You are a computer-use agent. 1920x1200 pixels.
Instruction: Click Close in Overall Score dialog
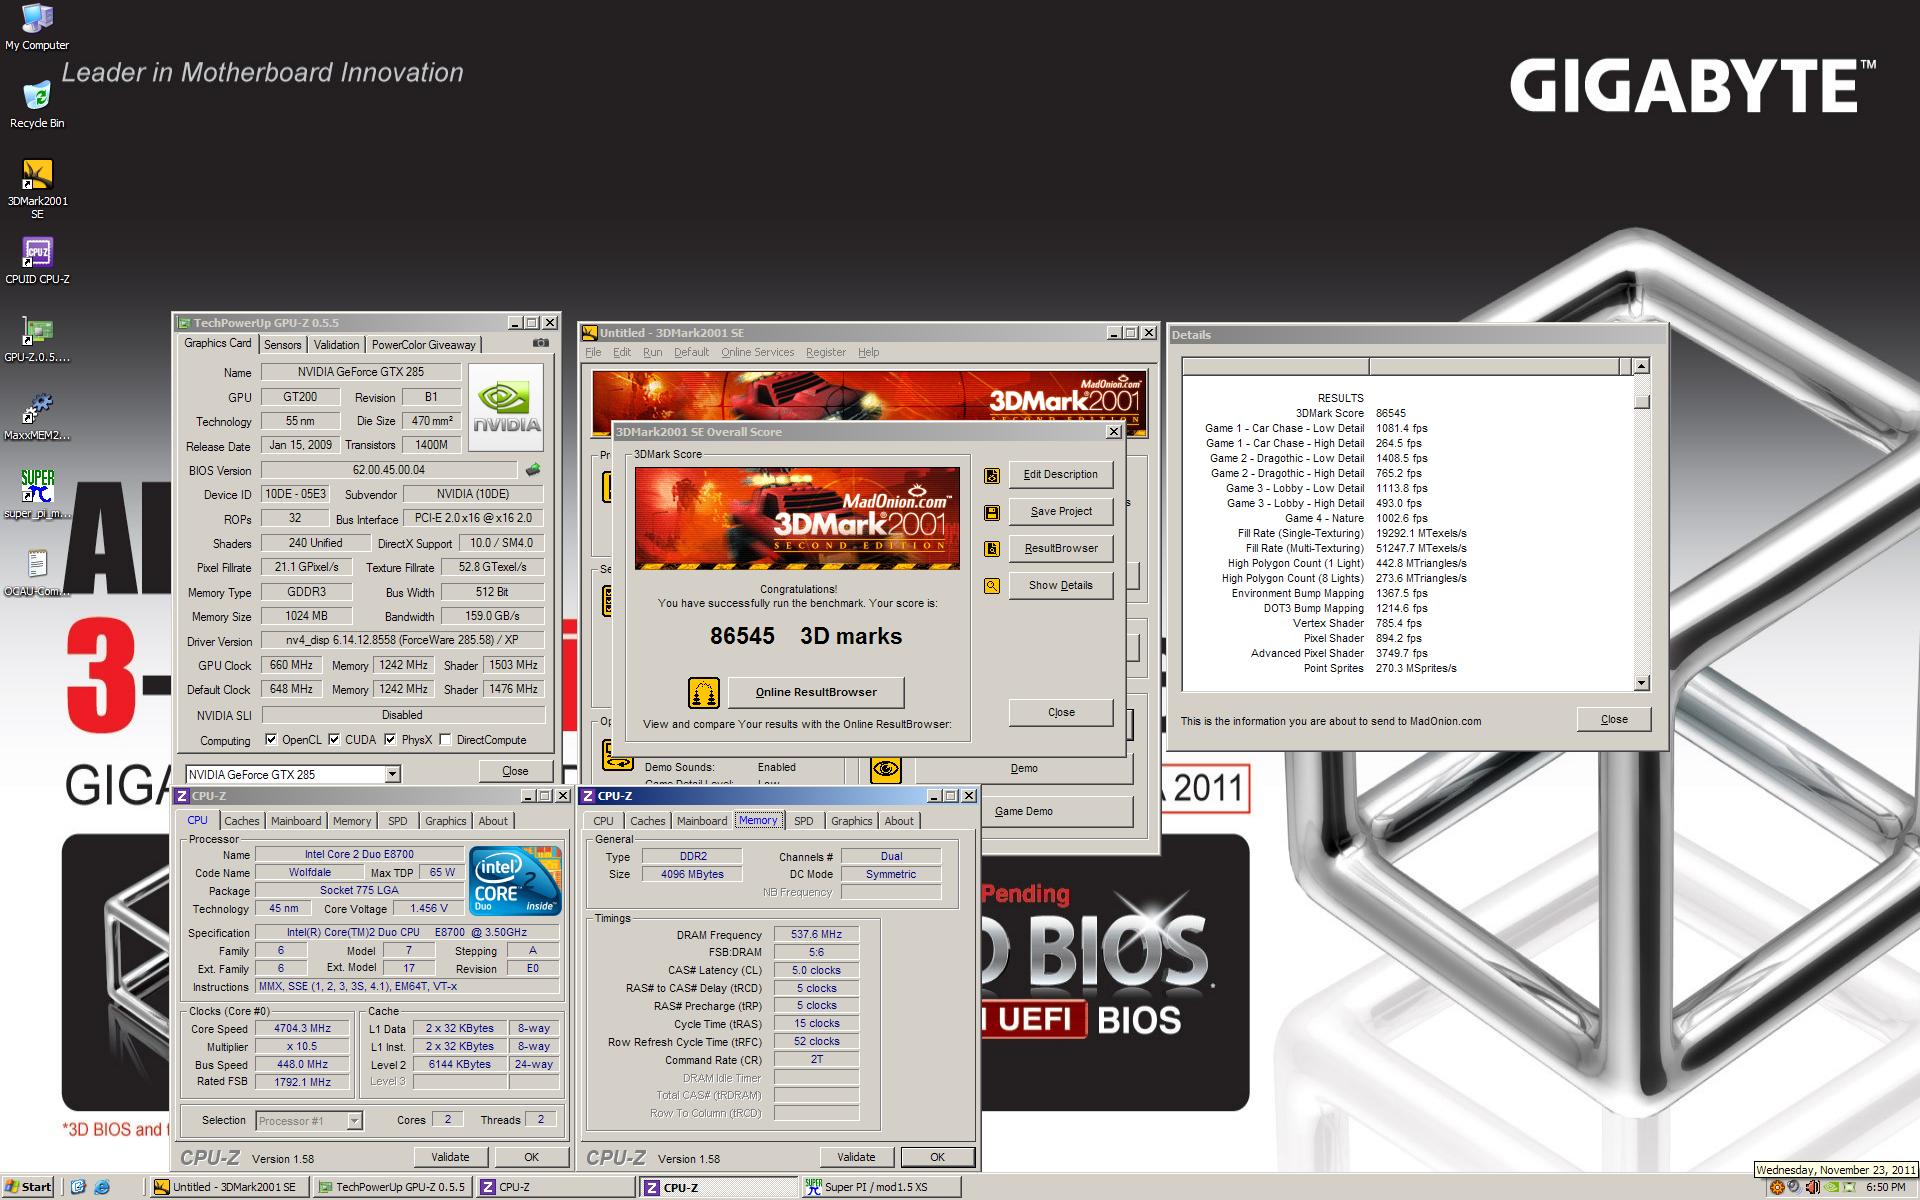(x=1061, y=713)
